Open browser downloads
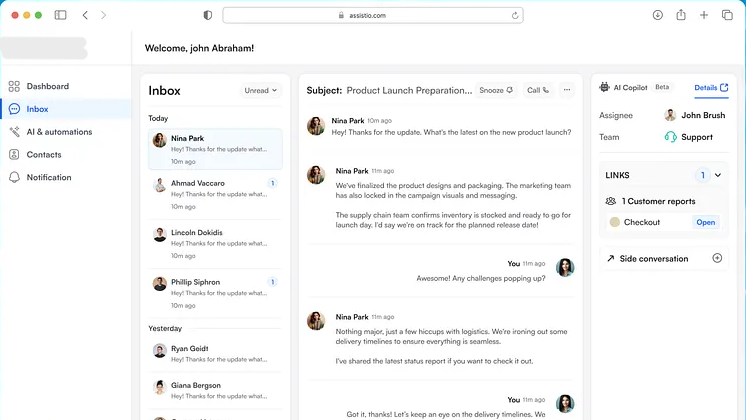This screenshot has height=420, width=746. pyautogui.click(x=658, y=15)
